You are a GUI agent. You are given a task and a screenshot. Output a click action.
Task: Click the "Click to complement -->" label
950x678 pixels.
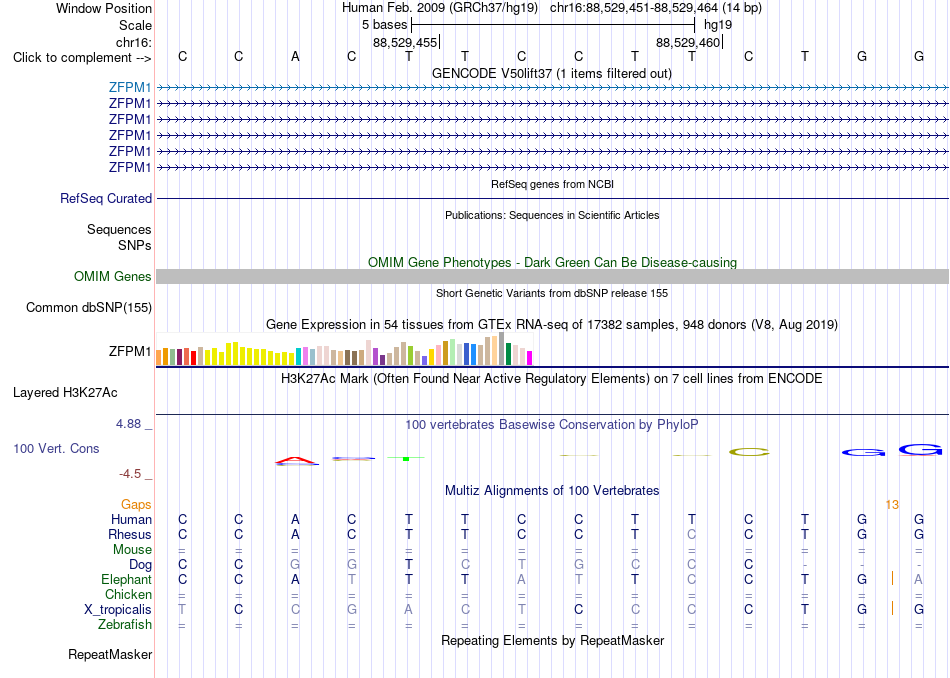(x=82, y=58)
